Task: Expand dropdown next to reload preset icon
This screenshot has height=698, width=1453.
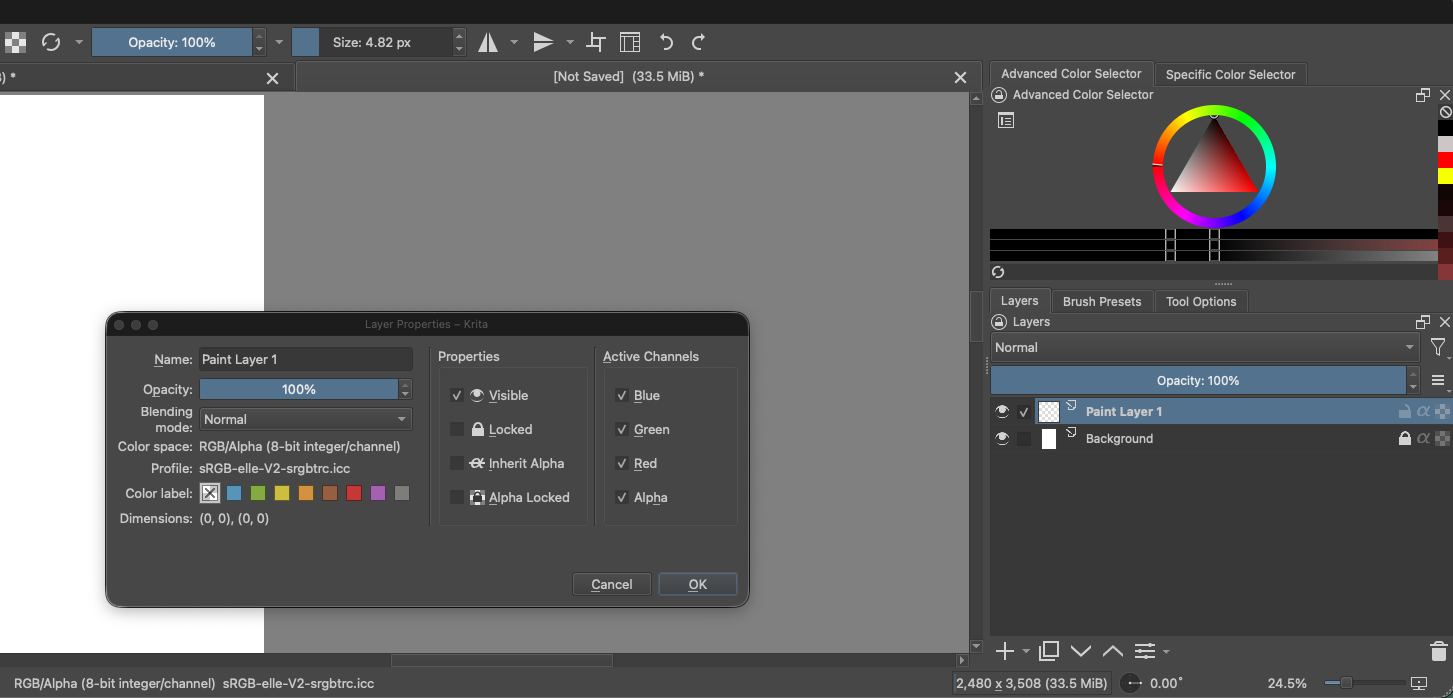Action: pos(78,42)
